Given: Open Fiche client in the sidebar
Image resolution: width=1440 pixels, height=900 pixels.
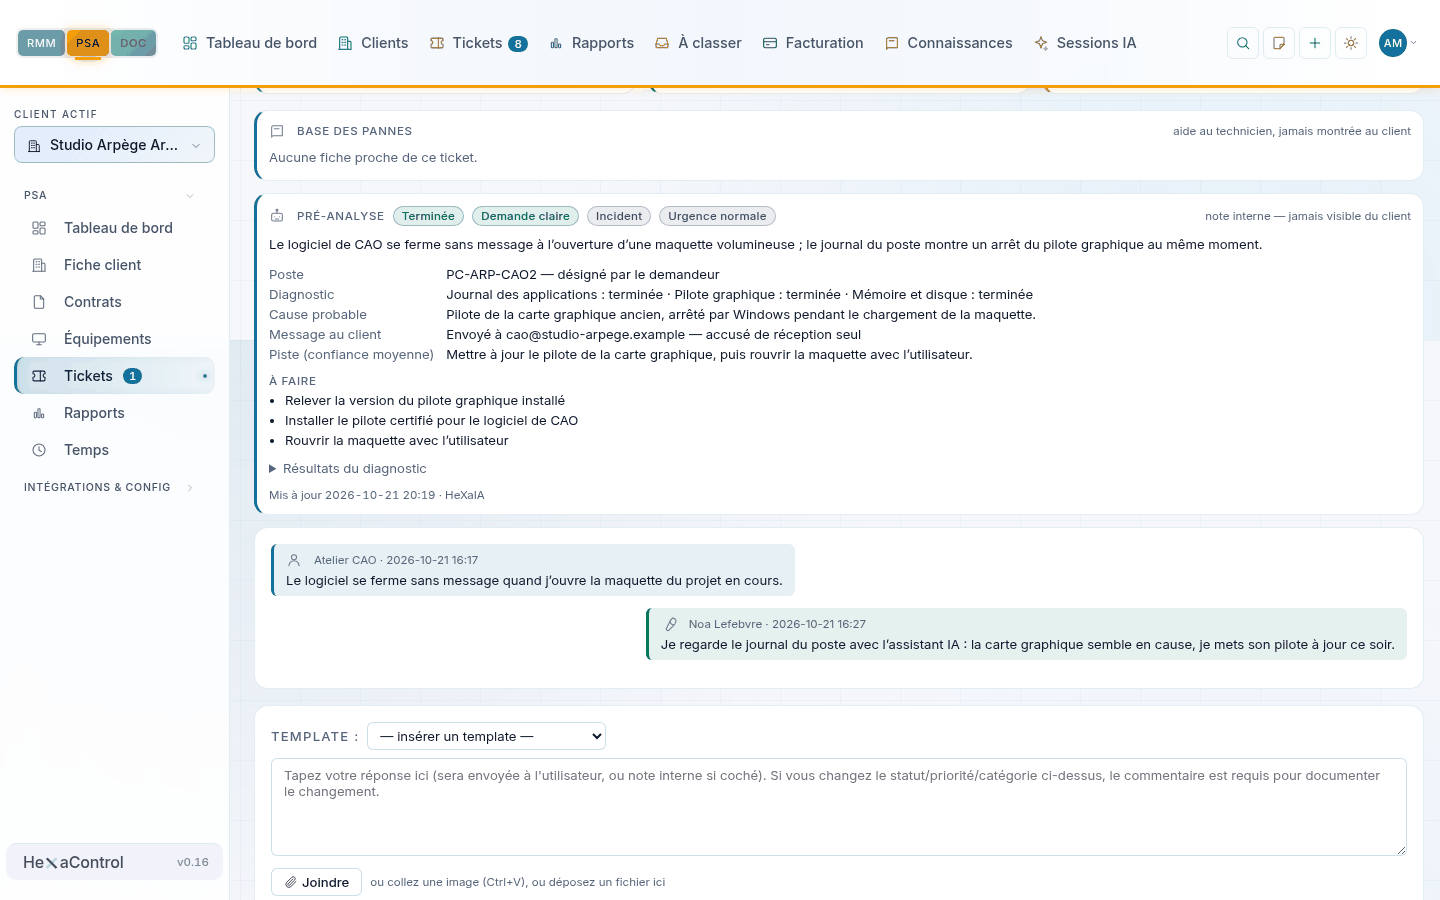Looking at the screenshot, I should tap(114, 265).
